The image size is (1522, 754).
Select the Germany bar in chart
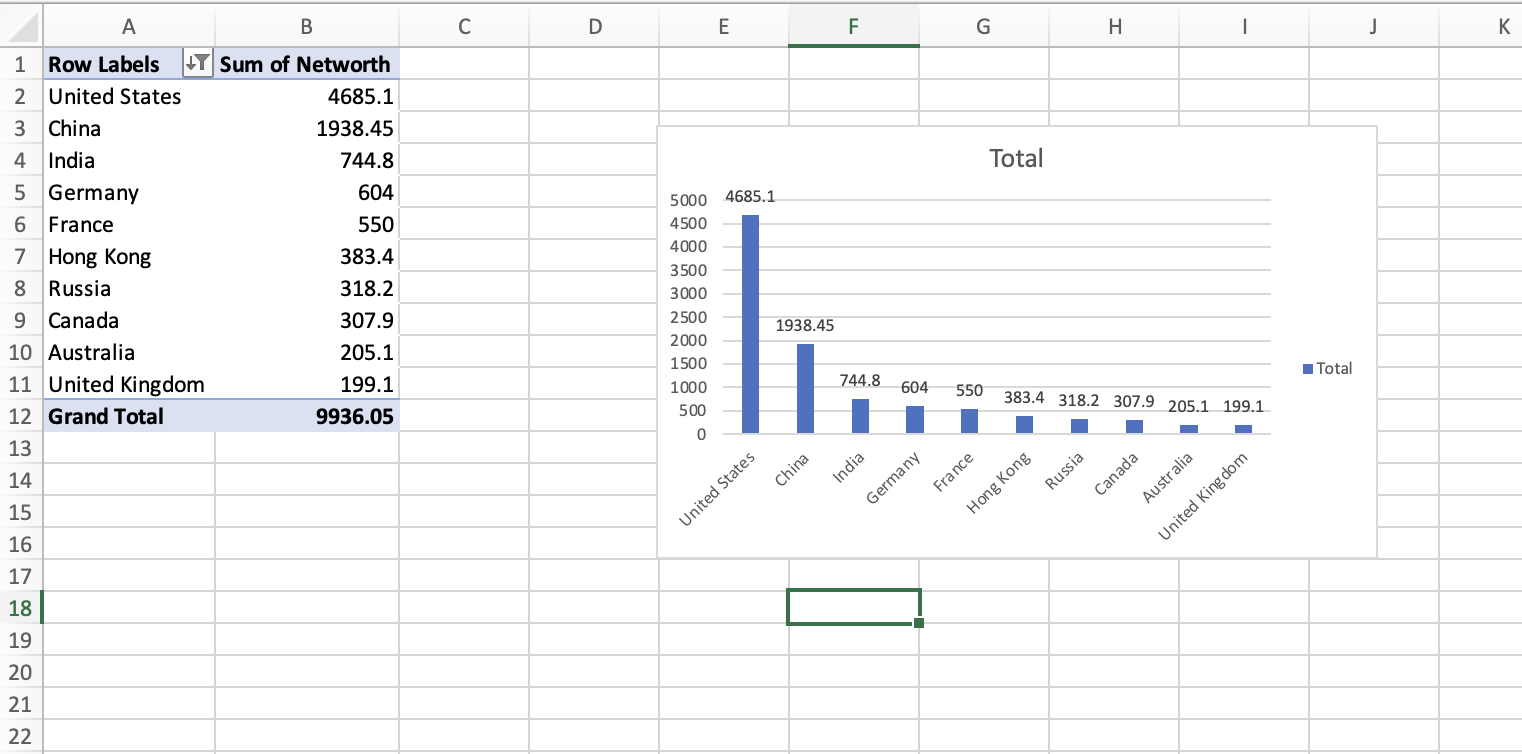pyautogui.click(x=914, y=419)
